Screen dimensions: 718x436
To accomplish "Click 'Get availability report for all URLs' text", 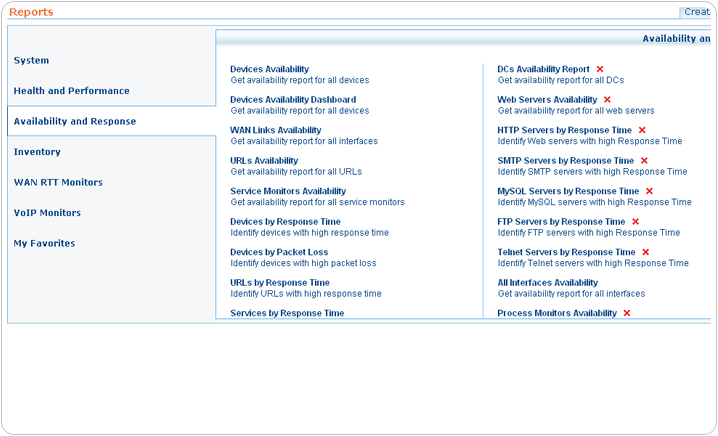I will coord(296,172).
